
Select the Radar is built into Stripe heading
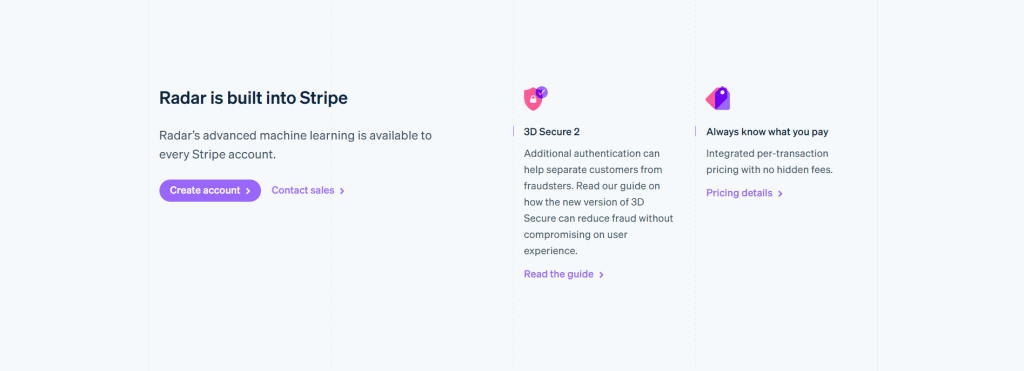coord(253,98)
